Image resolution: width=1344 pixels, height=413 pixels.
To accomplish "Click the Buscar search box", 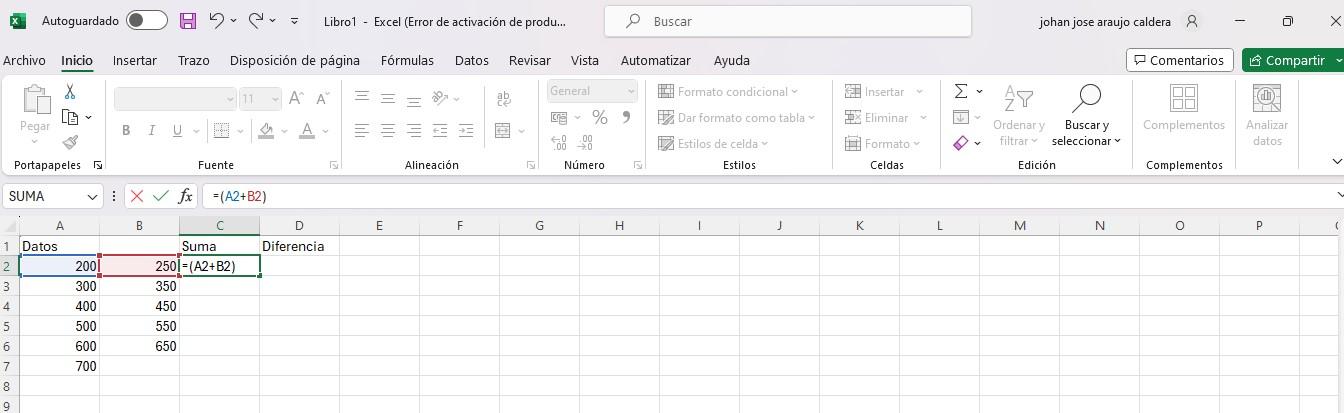I will point(788,21).
